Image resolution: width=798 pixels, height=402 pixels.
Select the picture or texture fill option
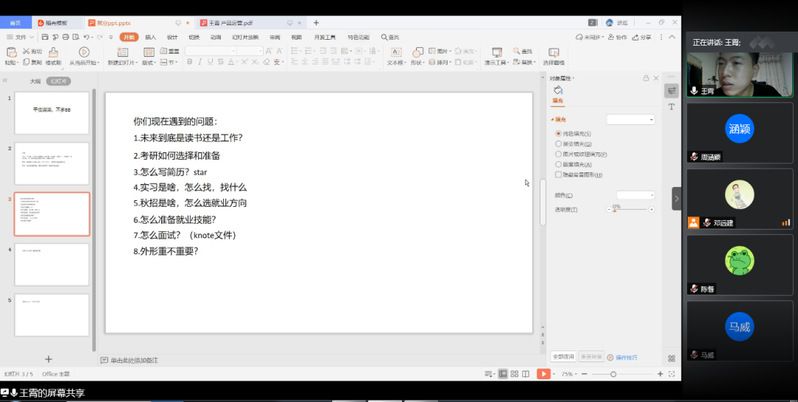tap(558, 154)
